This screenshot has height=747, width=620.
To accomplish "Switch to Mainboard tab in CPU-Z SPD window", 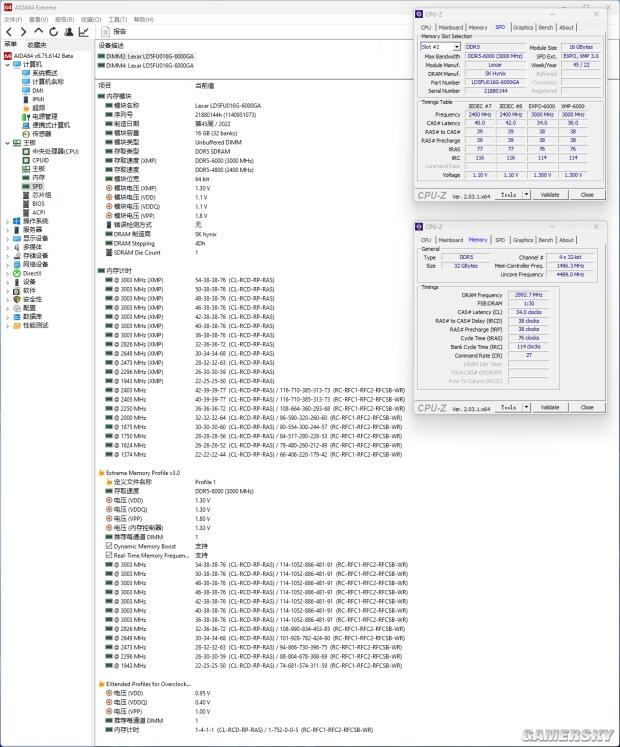I will pos(451,28).
